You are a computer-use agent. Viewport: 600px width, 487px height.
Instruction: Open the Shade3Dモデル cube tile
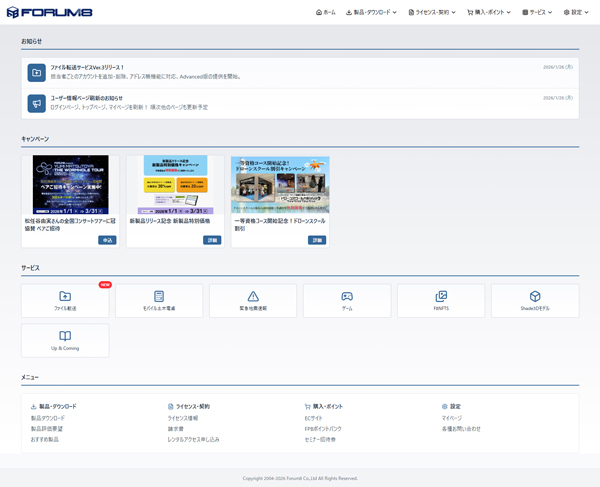[535, 300]
